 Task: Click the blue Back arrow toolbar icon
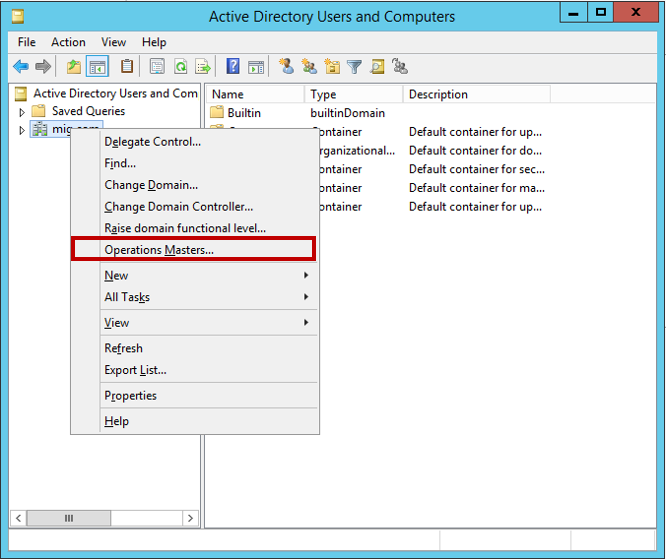[21, 67]
